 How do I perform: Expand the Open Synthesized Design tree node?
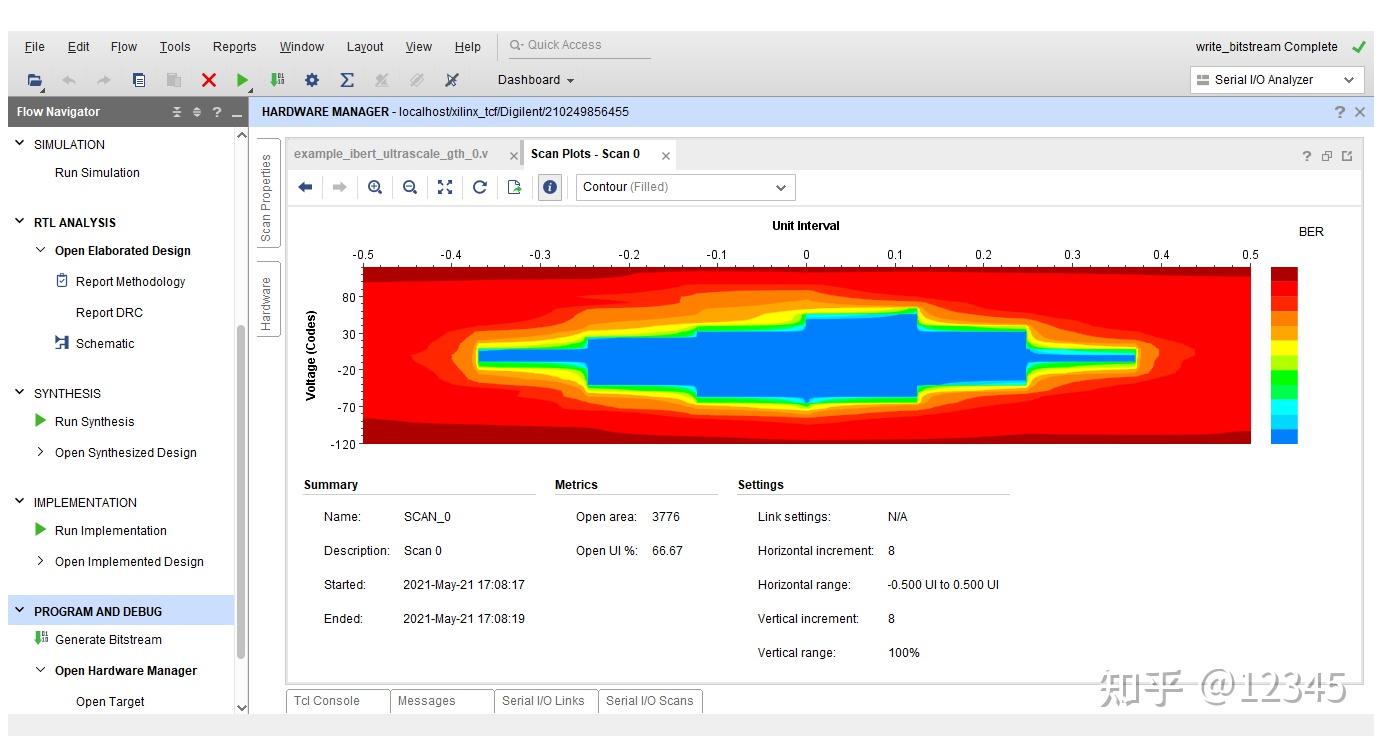point(40,452)
